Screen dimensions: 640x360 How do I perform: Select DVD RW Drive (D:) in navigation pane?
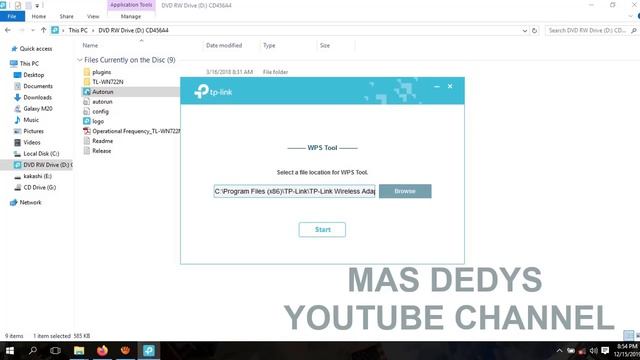pyautogui.click(x=43, y=165)
